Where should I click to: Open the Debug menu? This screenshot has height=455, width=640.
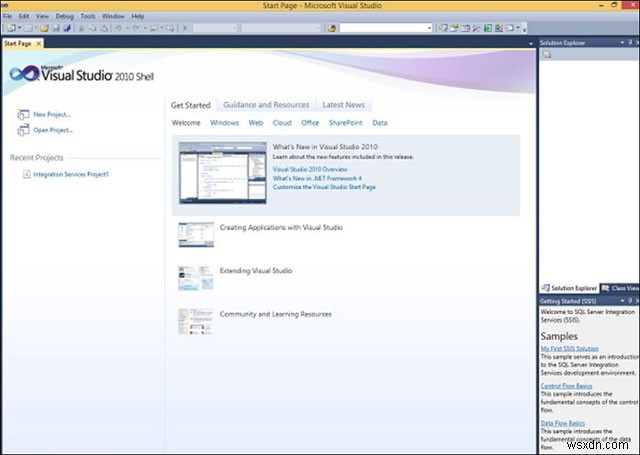pyautogui.click(x=64, y=16)
